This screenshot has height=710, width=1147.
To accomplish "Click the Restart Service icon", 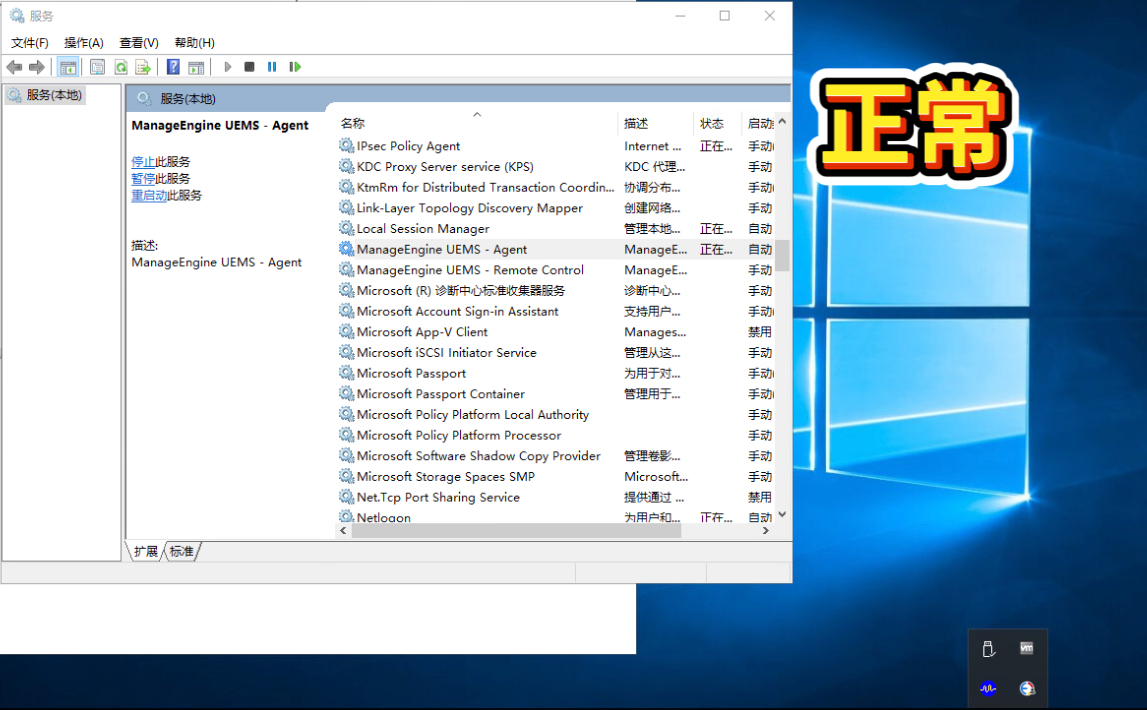I will [295, 67].
